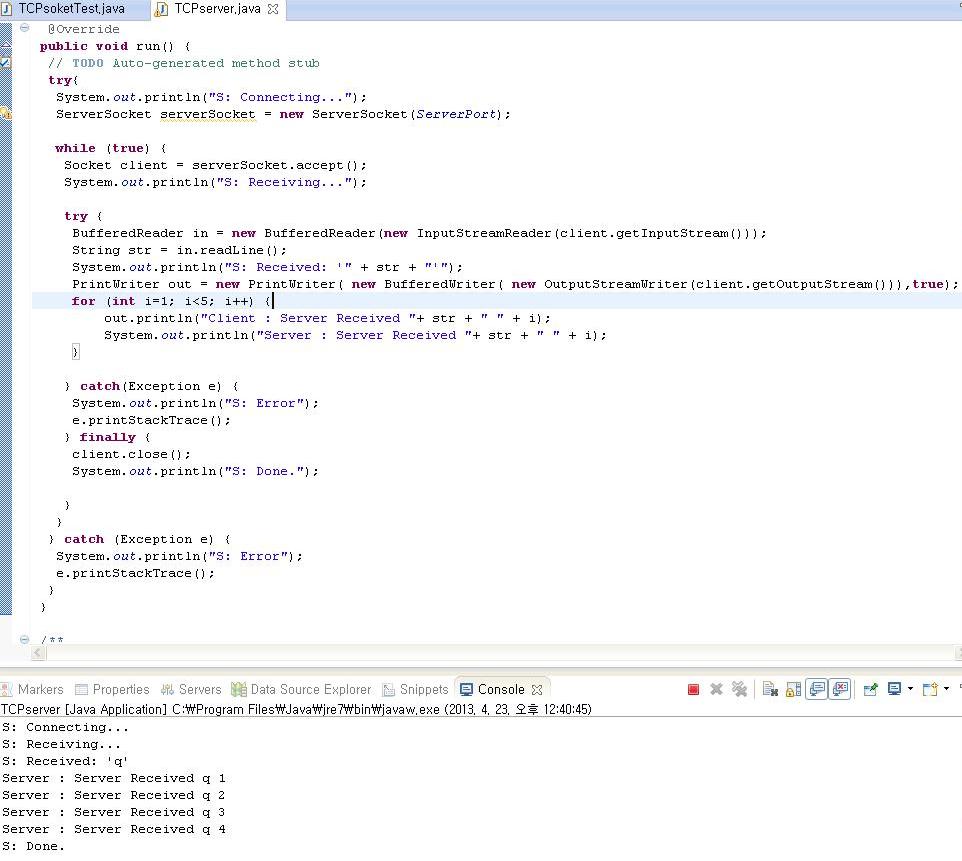Image resolution: width=962 pixels, height=861 pixels.
Task: Open the Display Selected Console dropdown arrow
Action: tap(910, 689)
